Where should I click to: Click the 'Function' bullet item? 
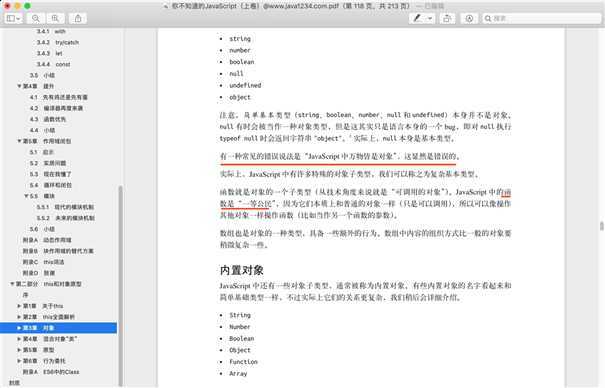[x=243, y=362]
